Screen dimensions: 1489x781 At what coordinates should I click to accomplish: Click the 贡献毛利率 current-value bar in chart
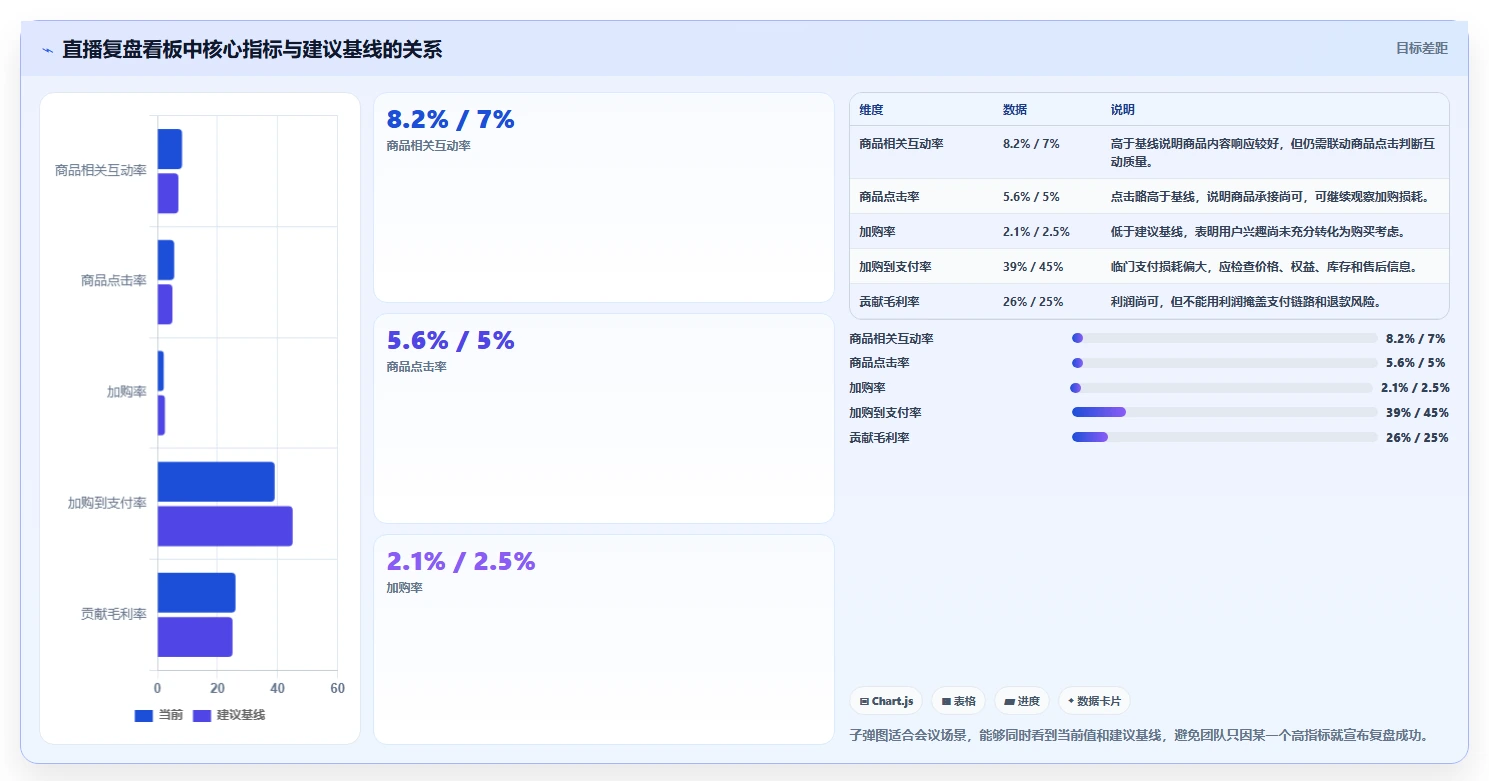point(197,593)
